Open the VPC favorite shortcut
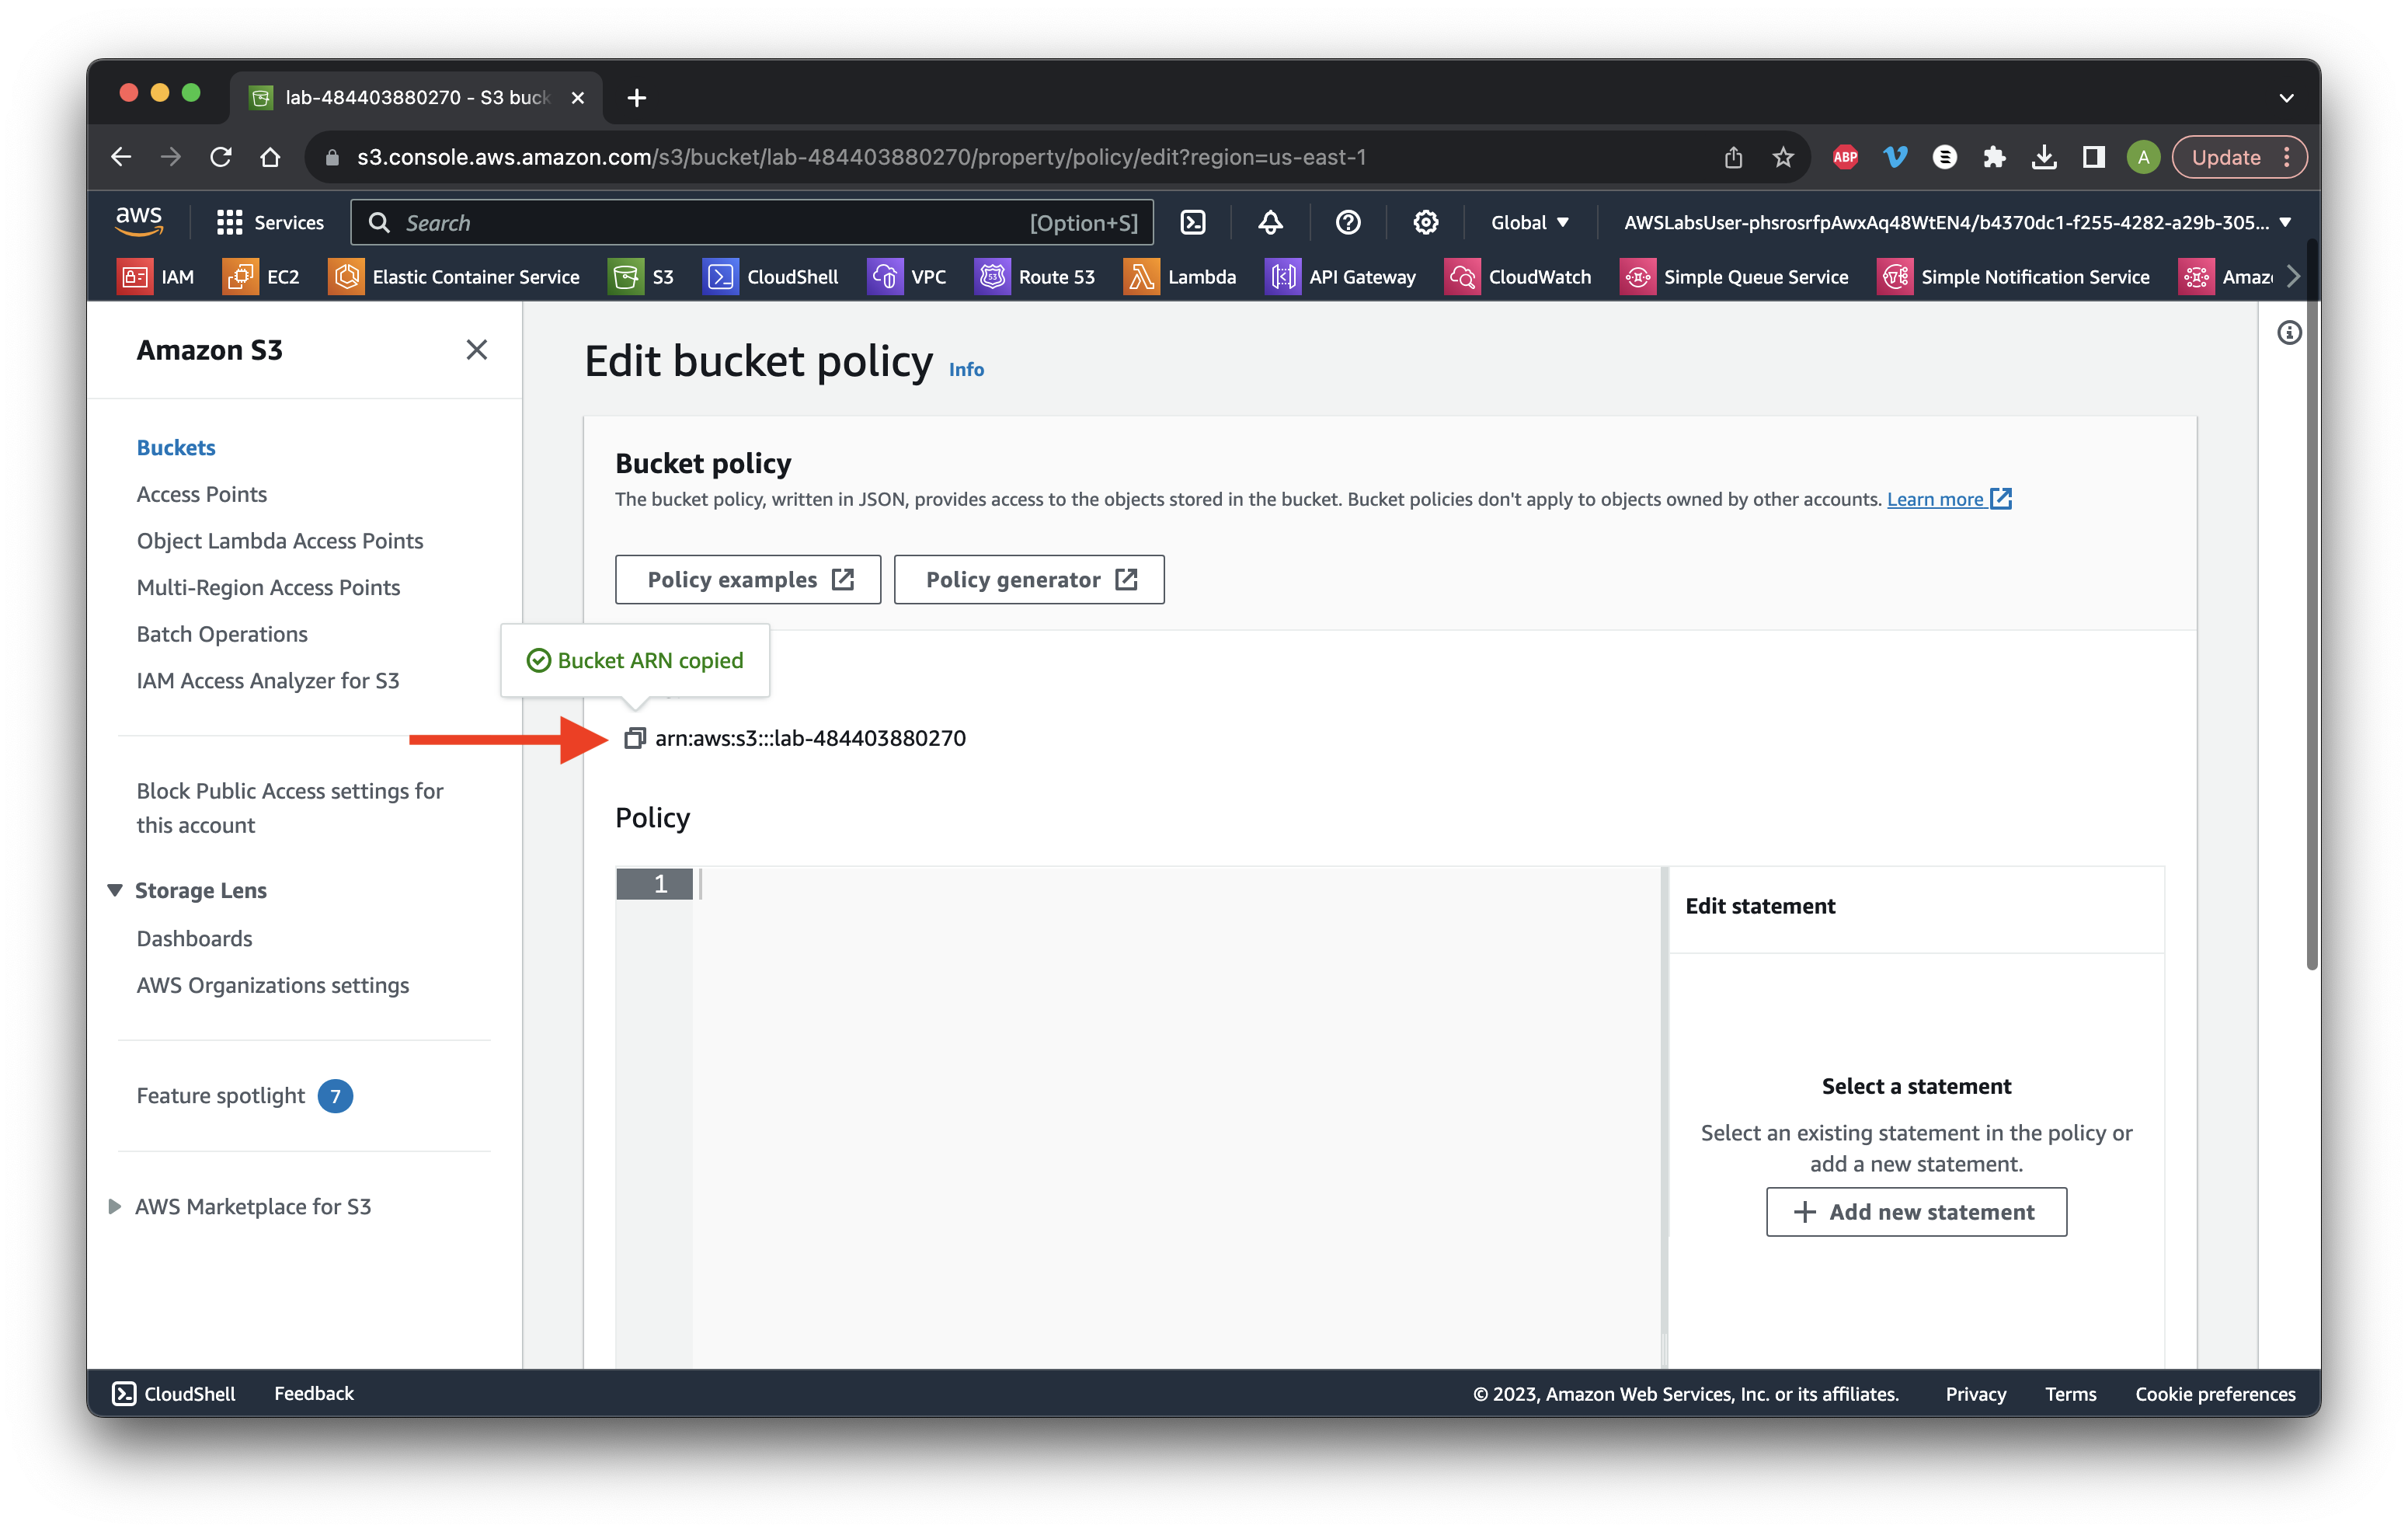2408x1532 pixels. 907,277
